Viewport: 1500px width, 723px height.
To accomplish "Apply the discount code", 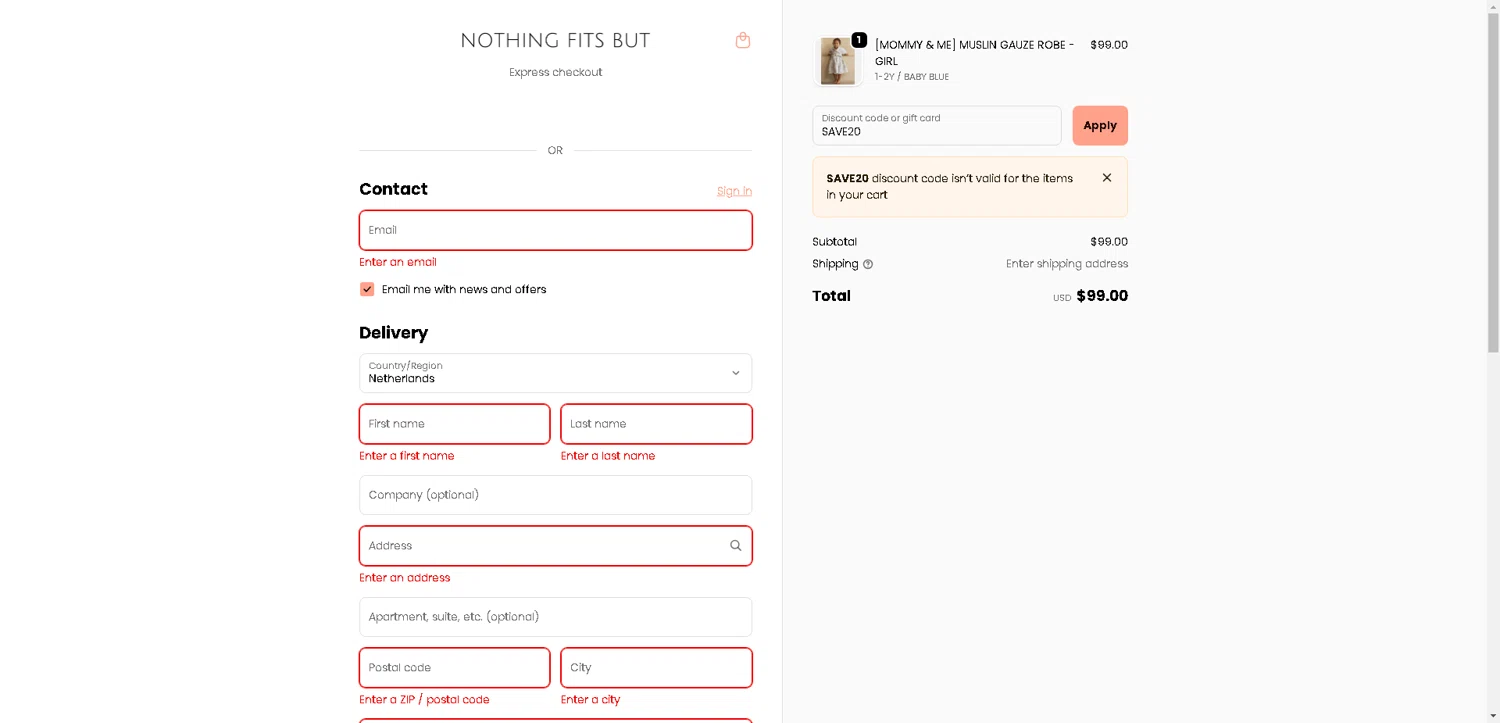I will [x=1100, y=126].
